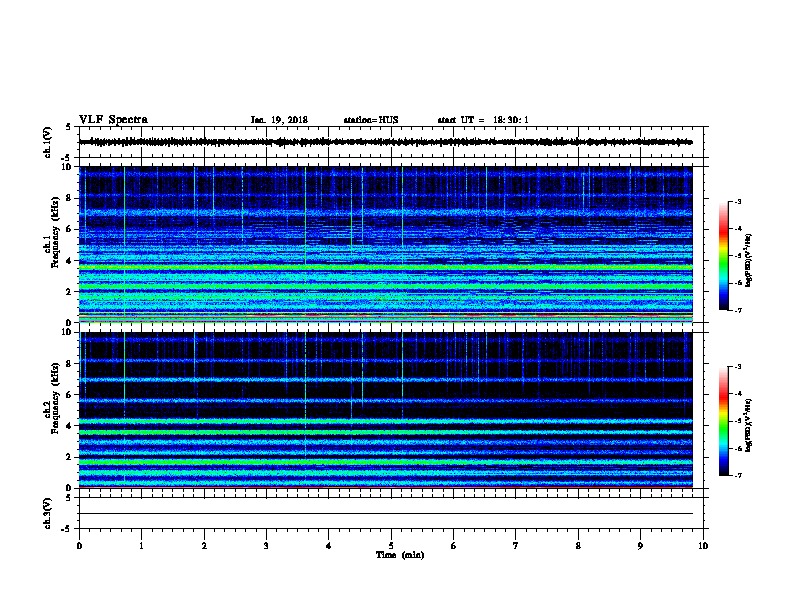Click the "station=HUS" header text
The height and width of the screenshot is (612, 792).
tap(371, 120)
